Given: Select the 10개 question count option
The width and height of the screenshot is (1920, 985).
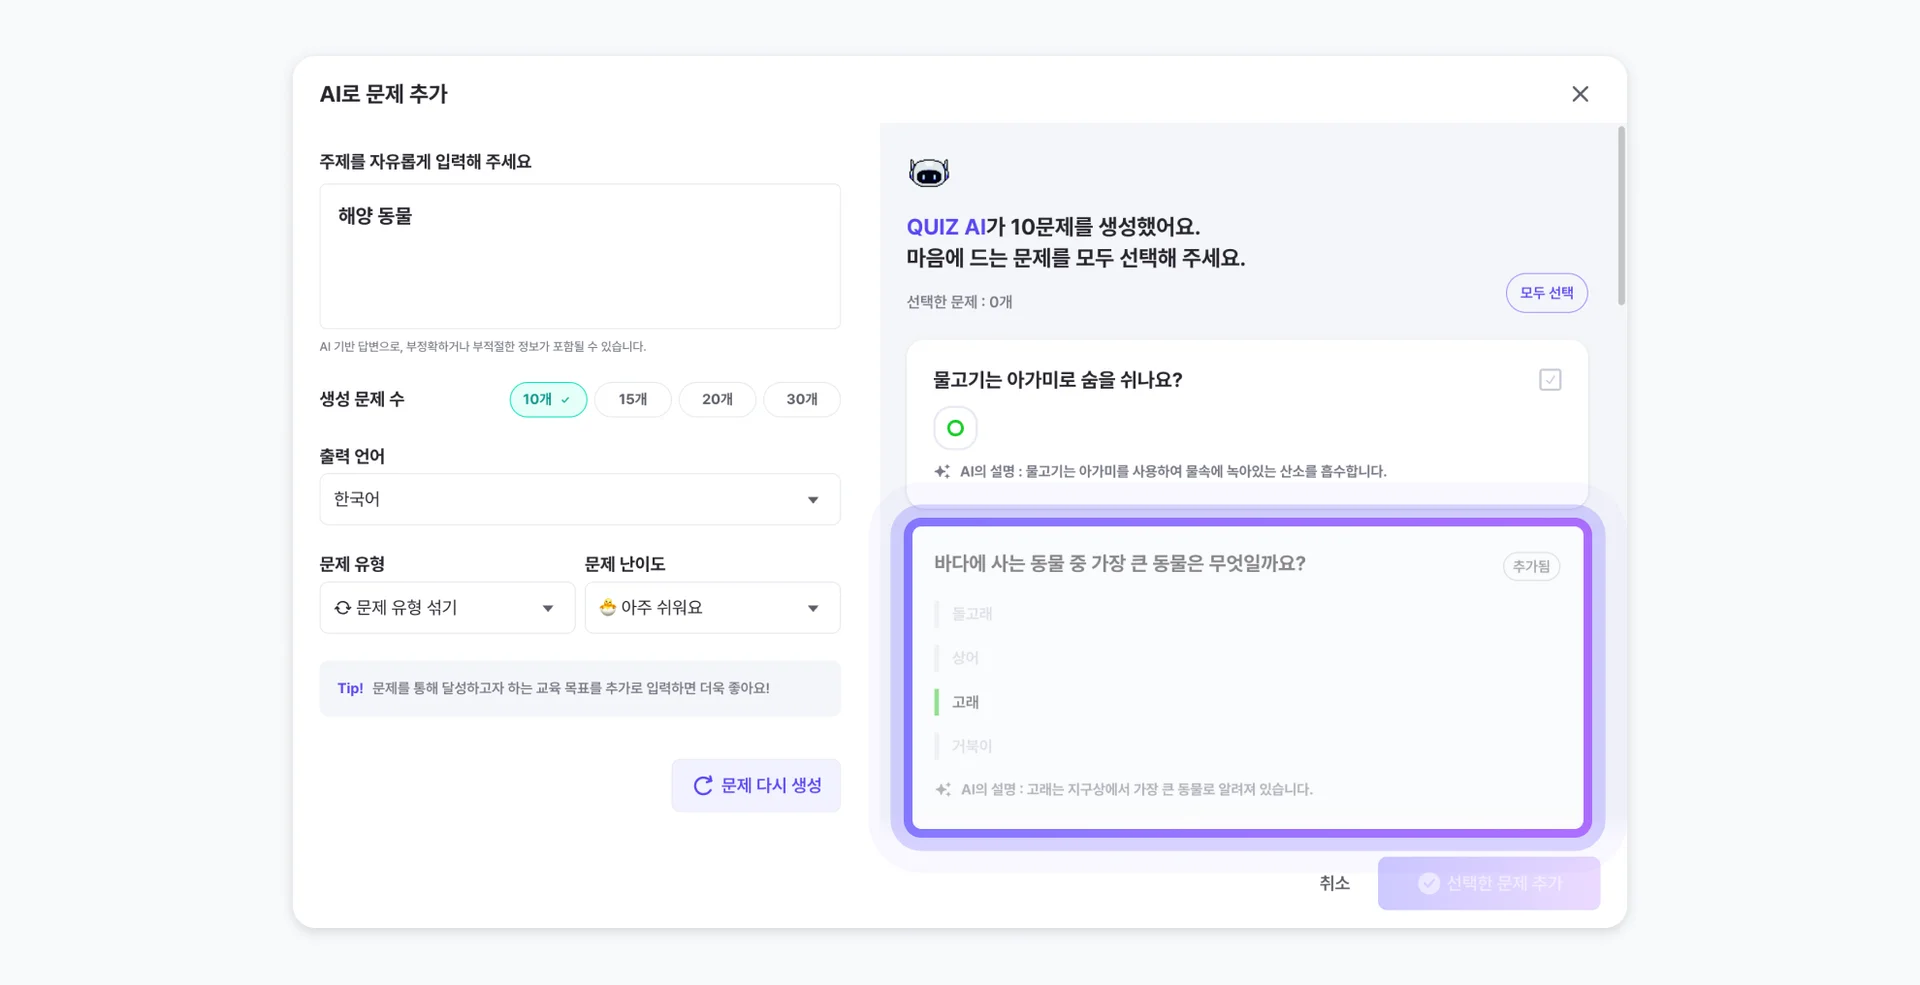Looking at the screenshot, I should 548,399.
